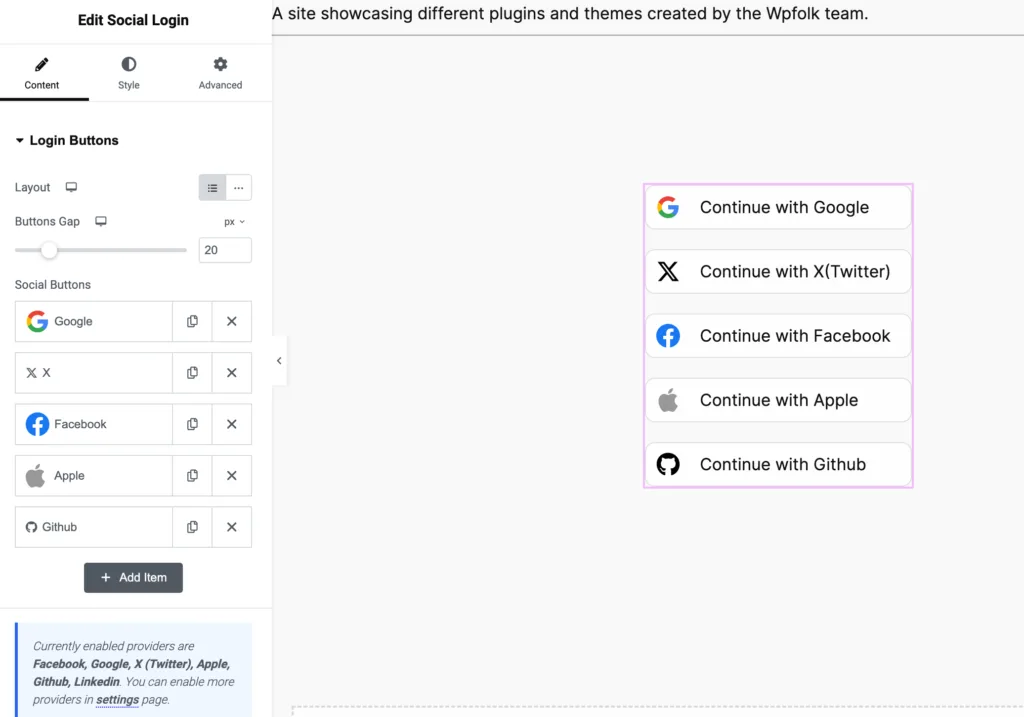Image resolution: width=1024 pixels, height=717 pixels.
Task: Click responsive device icon next to Buttons Gap
Action: pos(101,221)
